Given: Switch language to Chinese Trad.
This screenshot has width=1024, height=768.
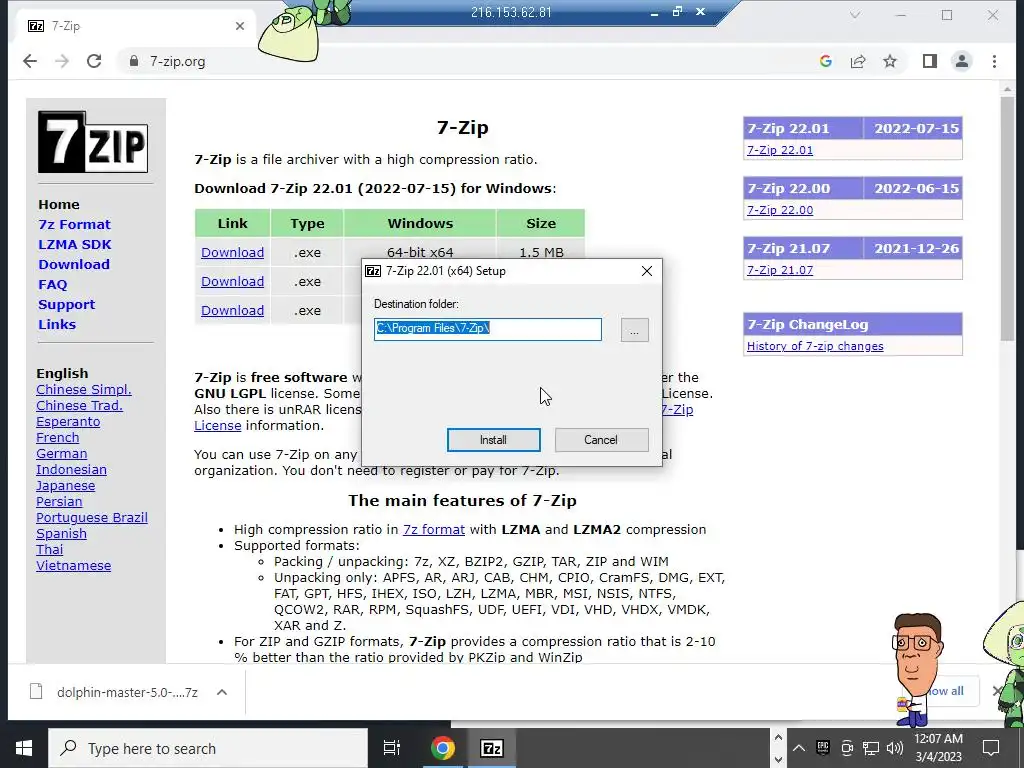Looking at the screenshot, I should (x=79, y=406).
